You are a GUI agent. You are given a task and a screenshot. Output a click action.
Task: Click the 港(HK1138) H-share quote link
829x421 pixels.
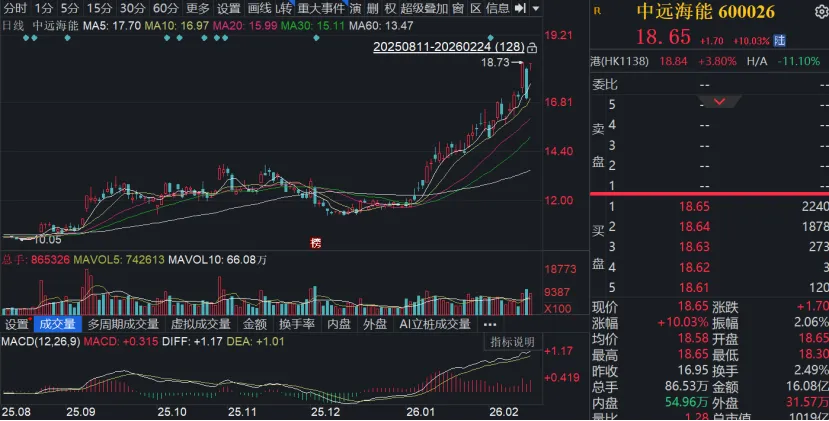[619, 61]
